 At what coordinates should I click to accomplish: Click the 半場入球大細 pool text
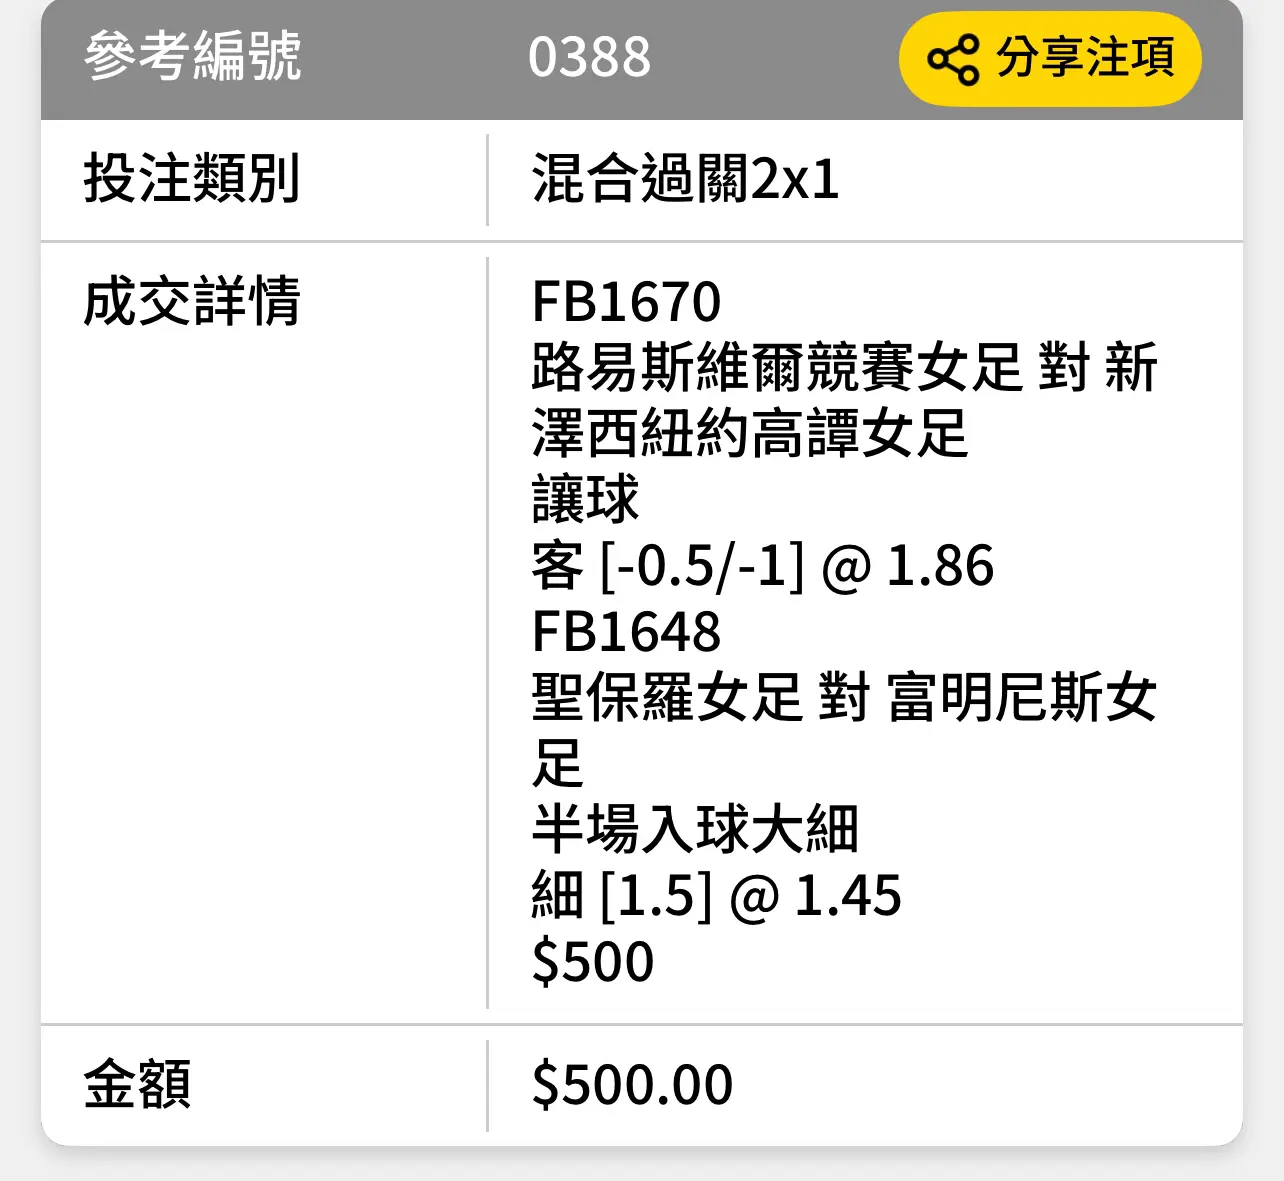(x=695, y=829)
